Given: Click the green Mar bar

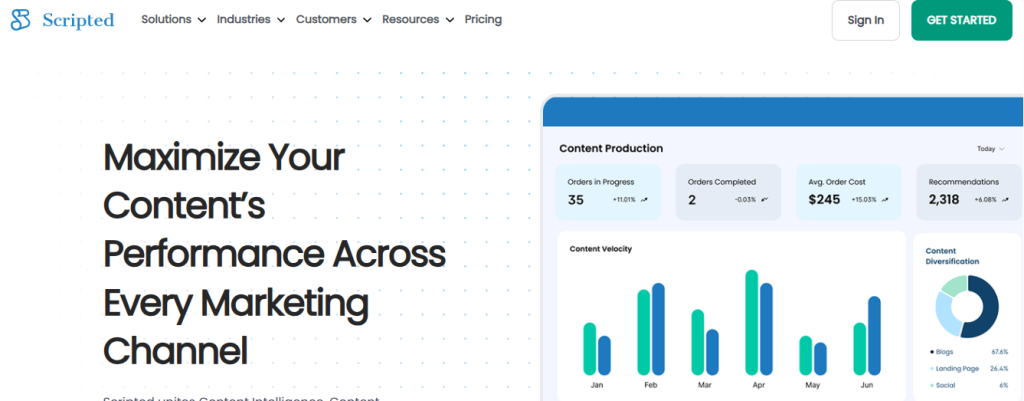Looking at the screenshot, I should (697, 342).
